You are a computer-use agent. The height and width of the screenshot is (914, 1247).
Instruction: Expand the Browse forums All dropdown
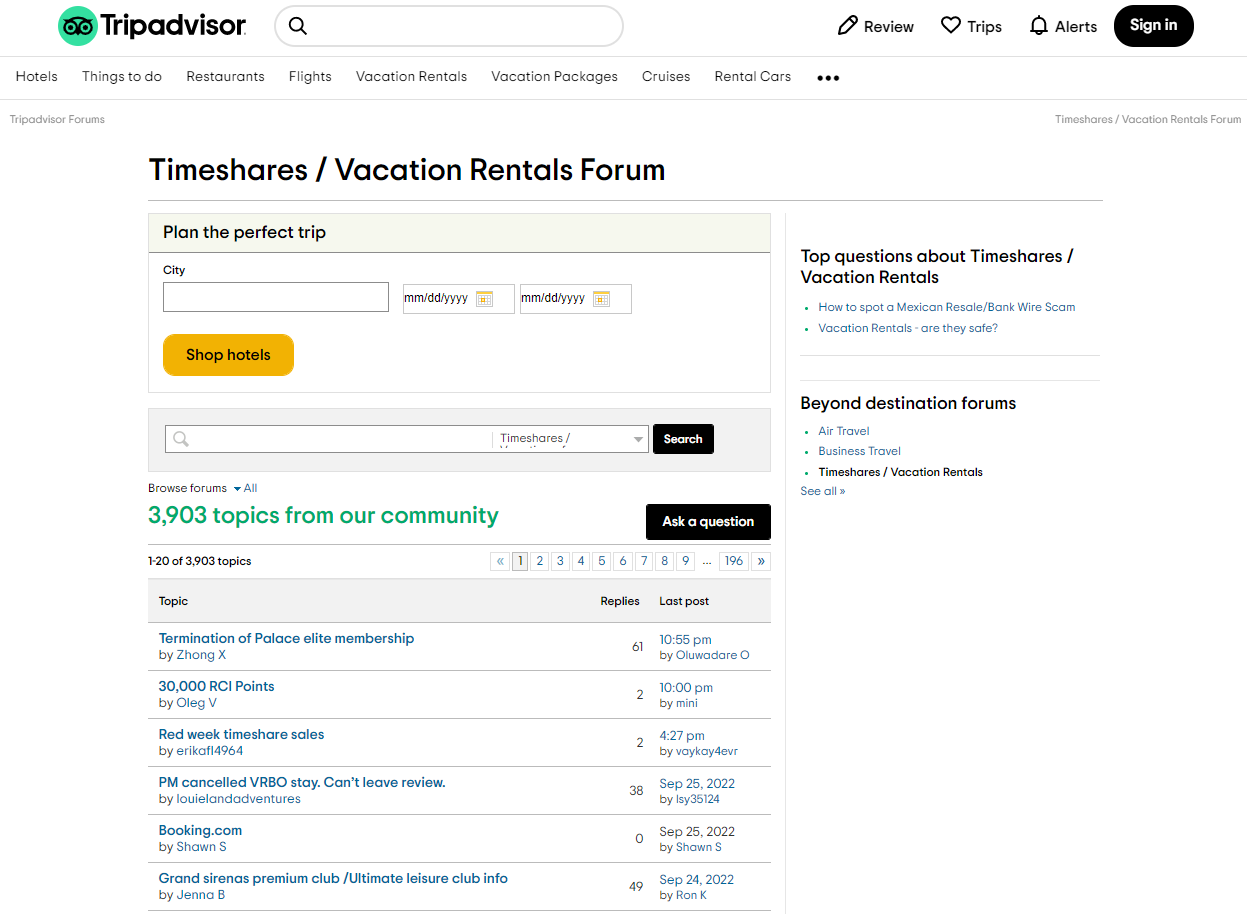coord(245,488)
